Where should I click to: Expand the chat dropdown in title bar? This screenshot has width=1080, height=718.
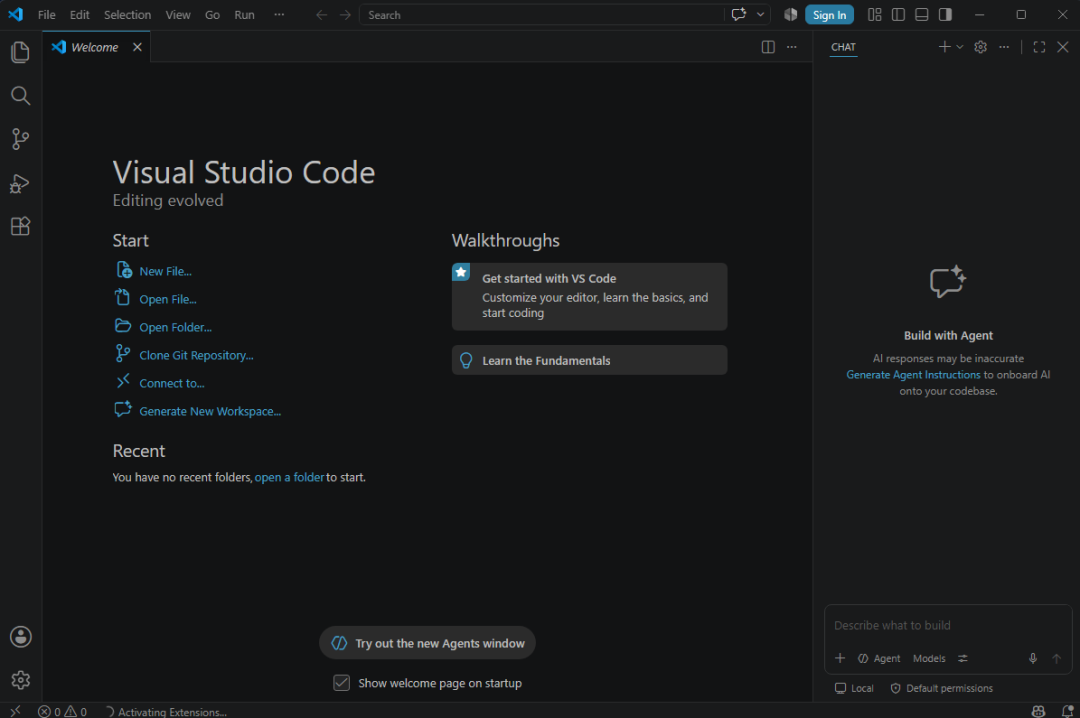coord(760,14)
